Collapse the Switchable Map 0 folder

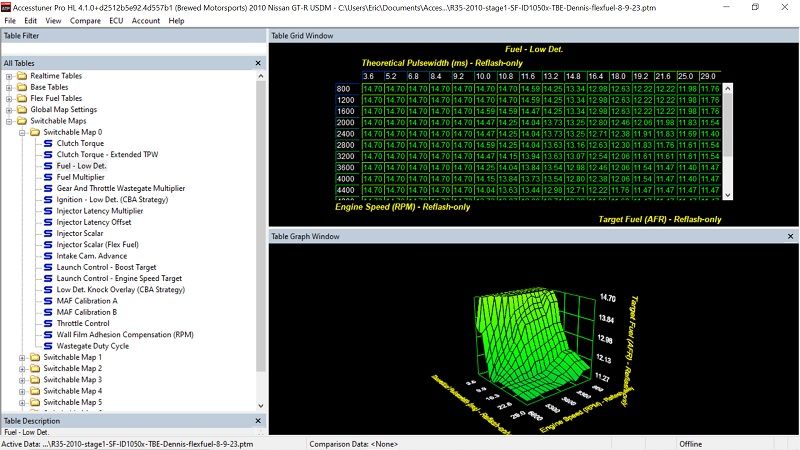(22, 133)
